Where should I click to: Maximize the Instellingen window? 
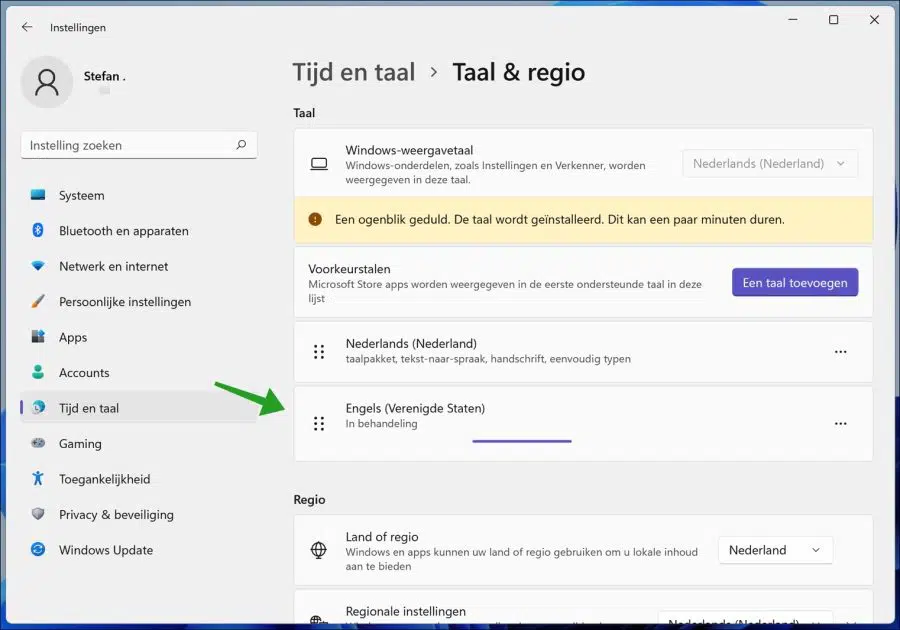833,20
